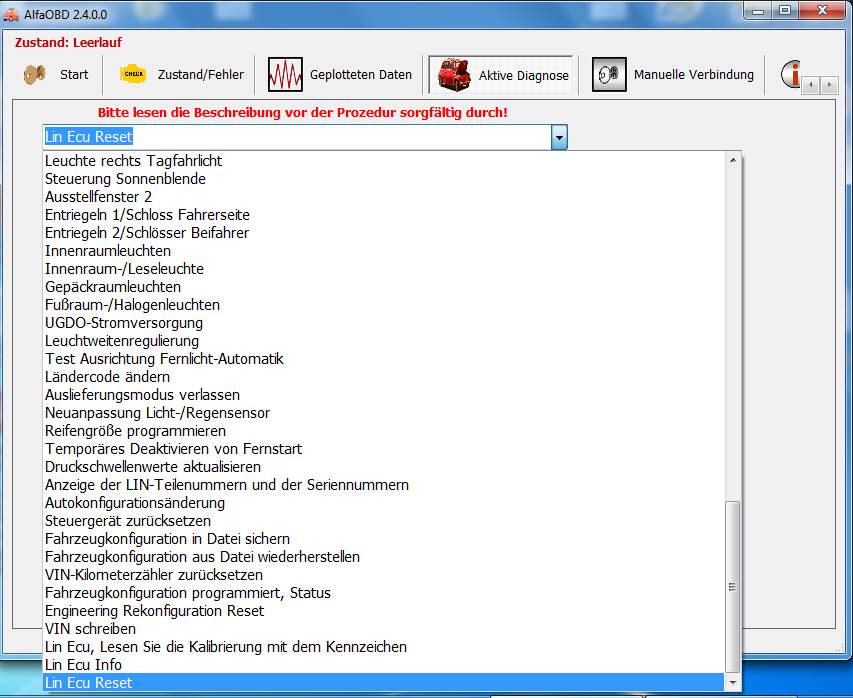Viewport: 853px width, 698px height.
Task: Pick Reifengröße programmieren in the dropdown
Action: pyautogui.click(x=135, y=431)
